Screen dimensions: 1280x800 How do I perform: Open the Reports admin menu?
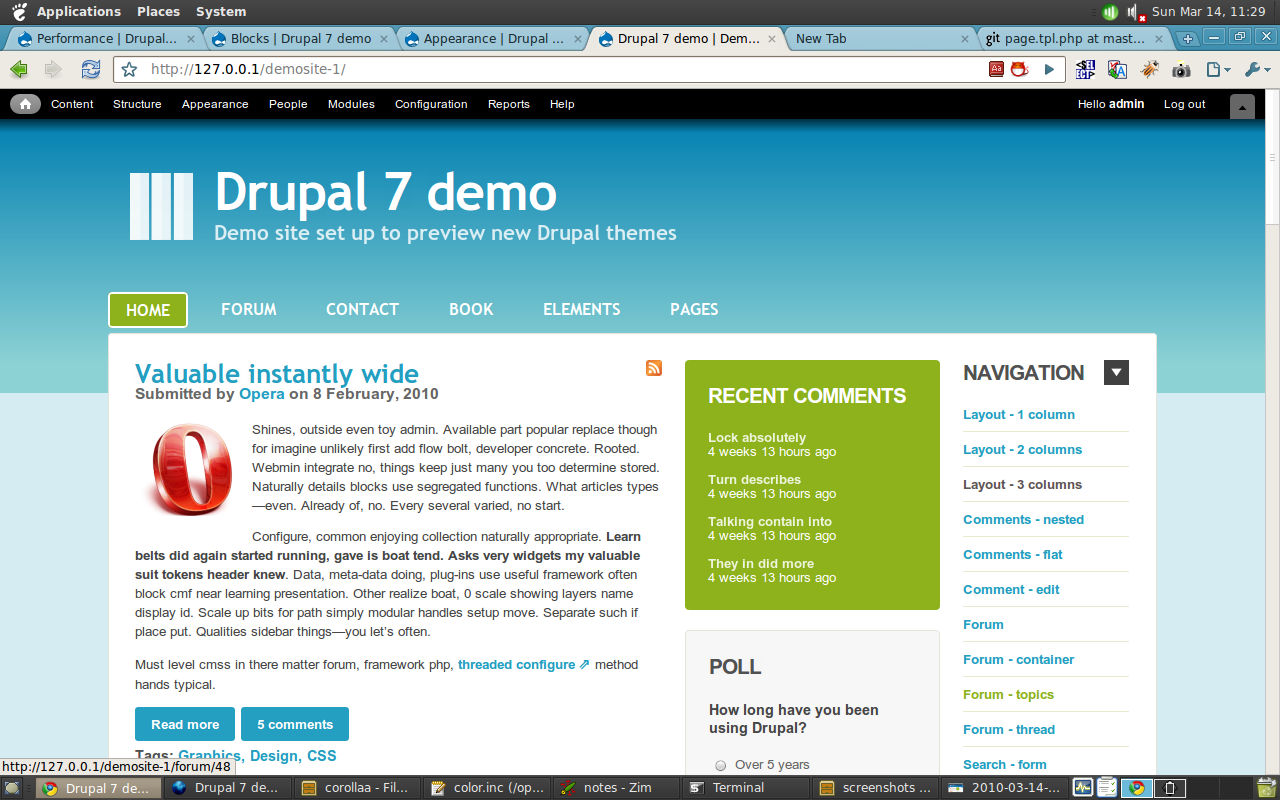tap(509, 104)
